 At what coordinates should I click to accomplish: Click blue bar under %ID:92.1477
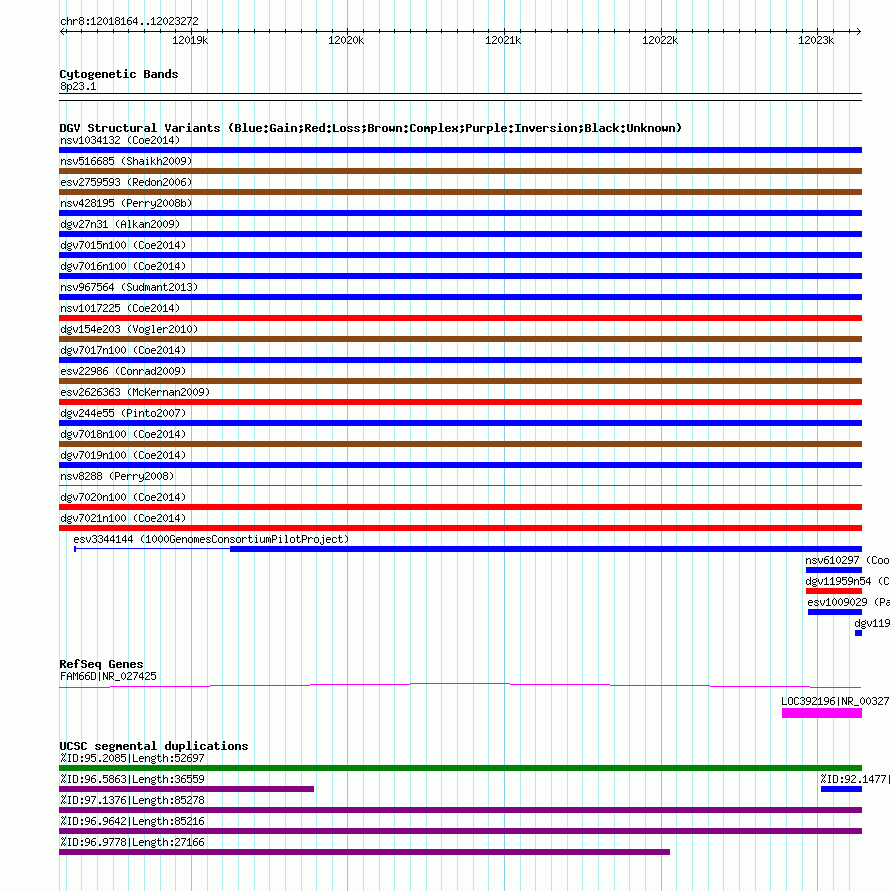tap(842, 789)
